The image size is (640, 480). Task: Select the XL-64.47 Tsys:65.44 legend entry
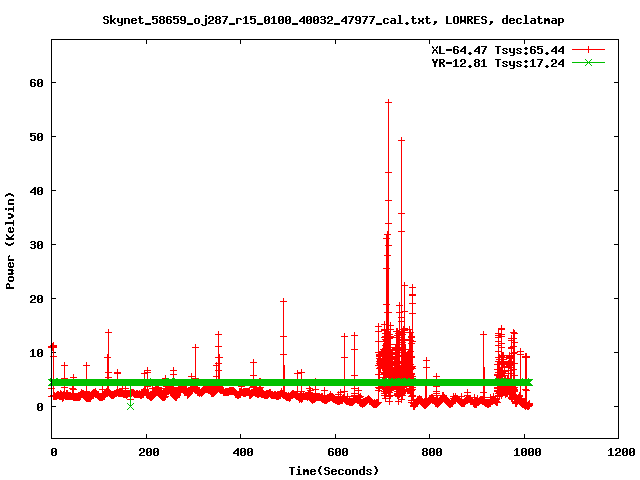pyautogui.click(x=498, y=50)
